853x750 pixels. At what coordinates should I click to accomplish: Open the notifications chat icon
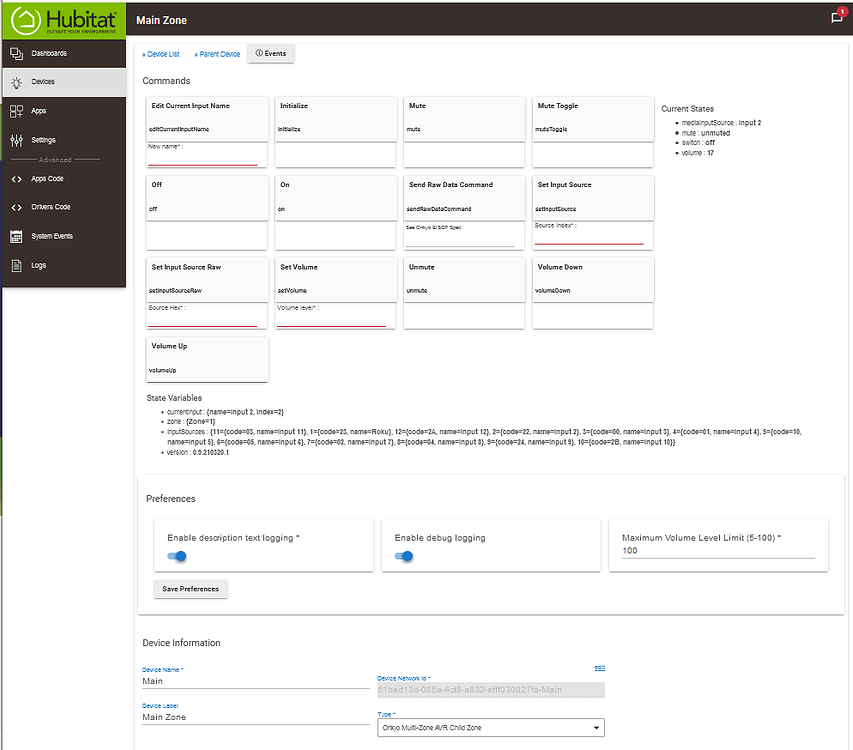(x=837, y=18)
